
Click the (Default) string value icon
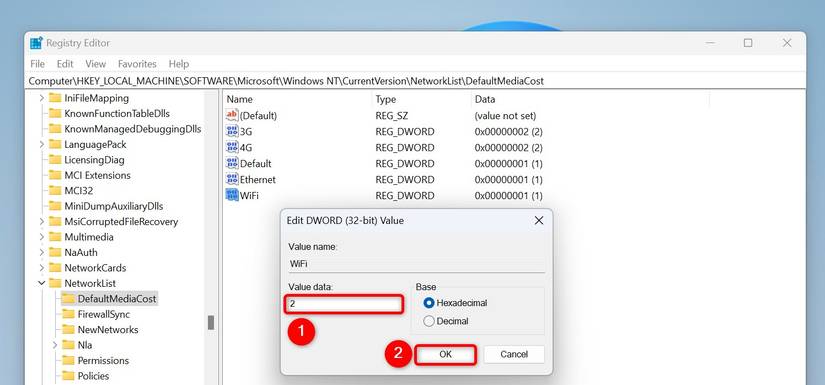(232, 115)
